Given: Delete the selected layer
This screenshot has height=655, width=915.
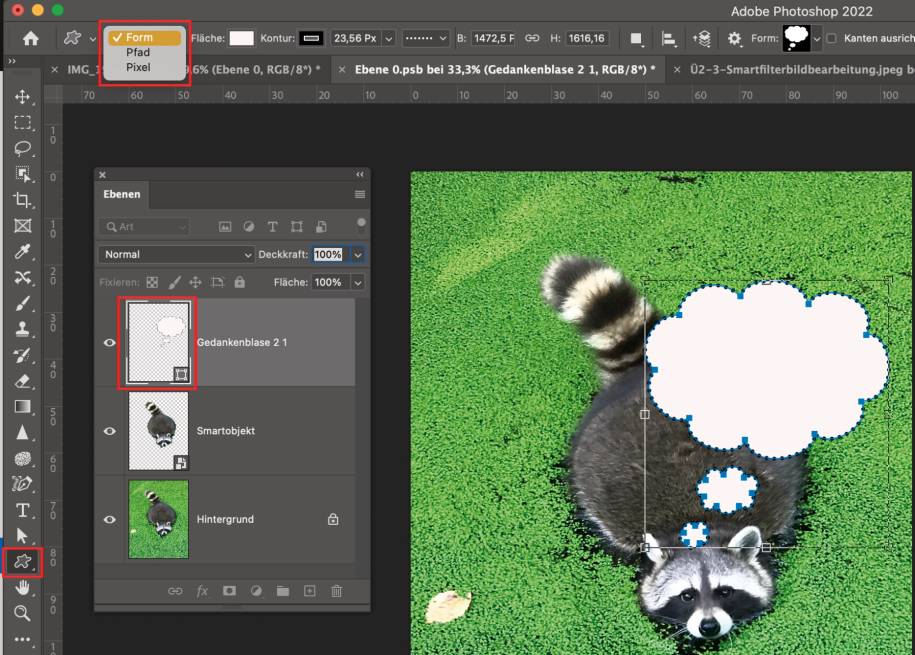Looking at the screenshot, I should coord(337,591).
